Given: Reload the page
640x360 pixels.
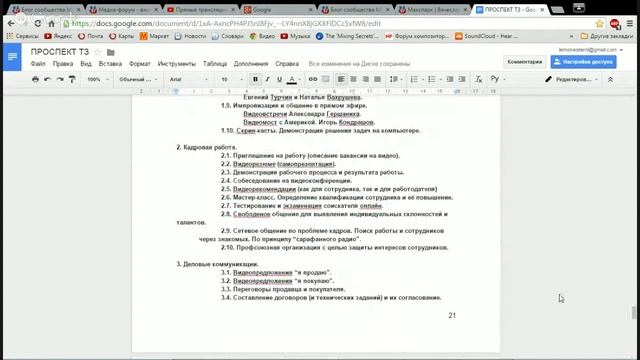Looking at the screenshot, I should point(38,24).
